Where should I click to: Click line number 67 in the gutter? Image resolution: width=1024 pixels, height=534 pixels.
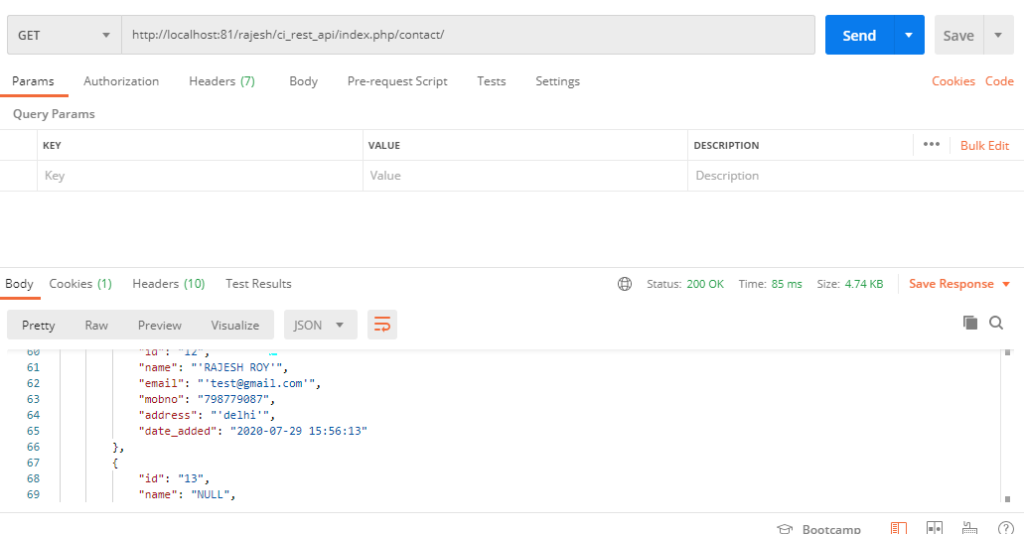(x=33, y=463)
